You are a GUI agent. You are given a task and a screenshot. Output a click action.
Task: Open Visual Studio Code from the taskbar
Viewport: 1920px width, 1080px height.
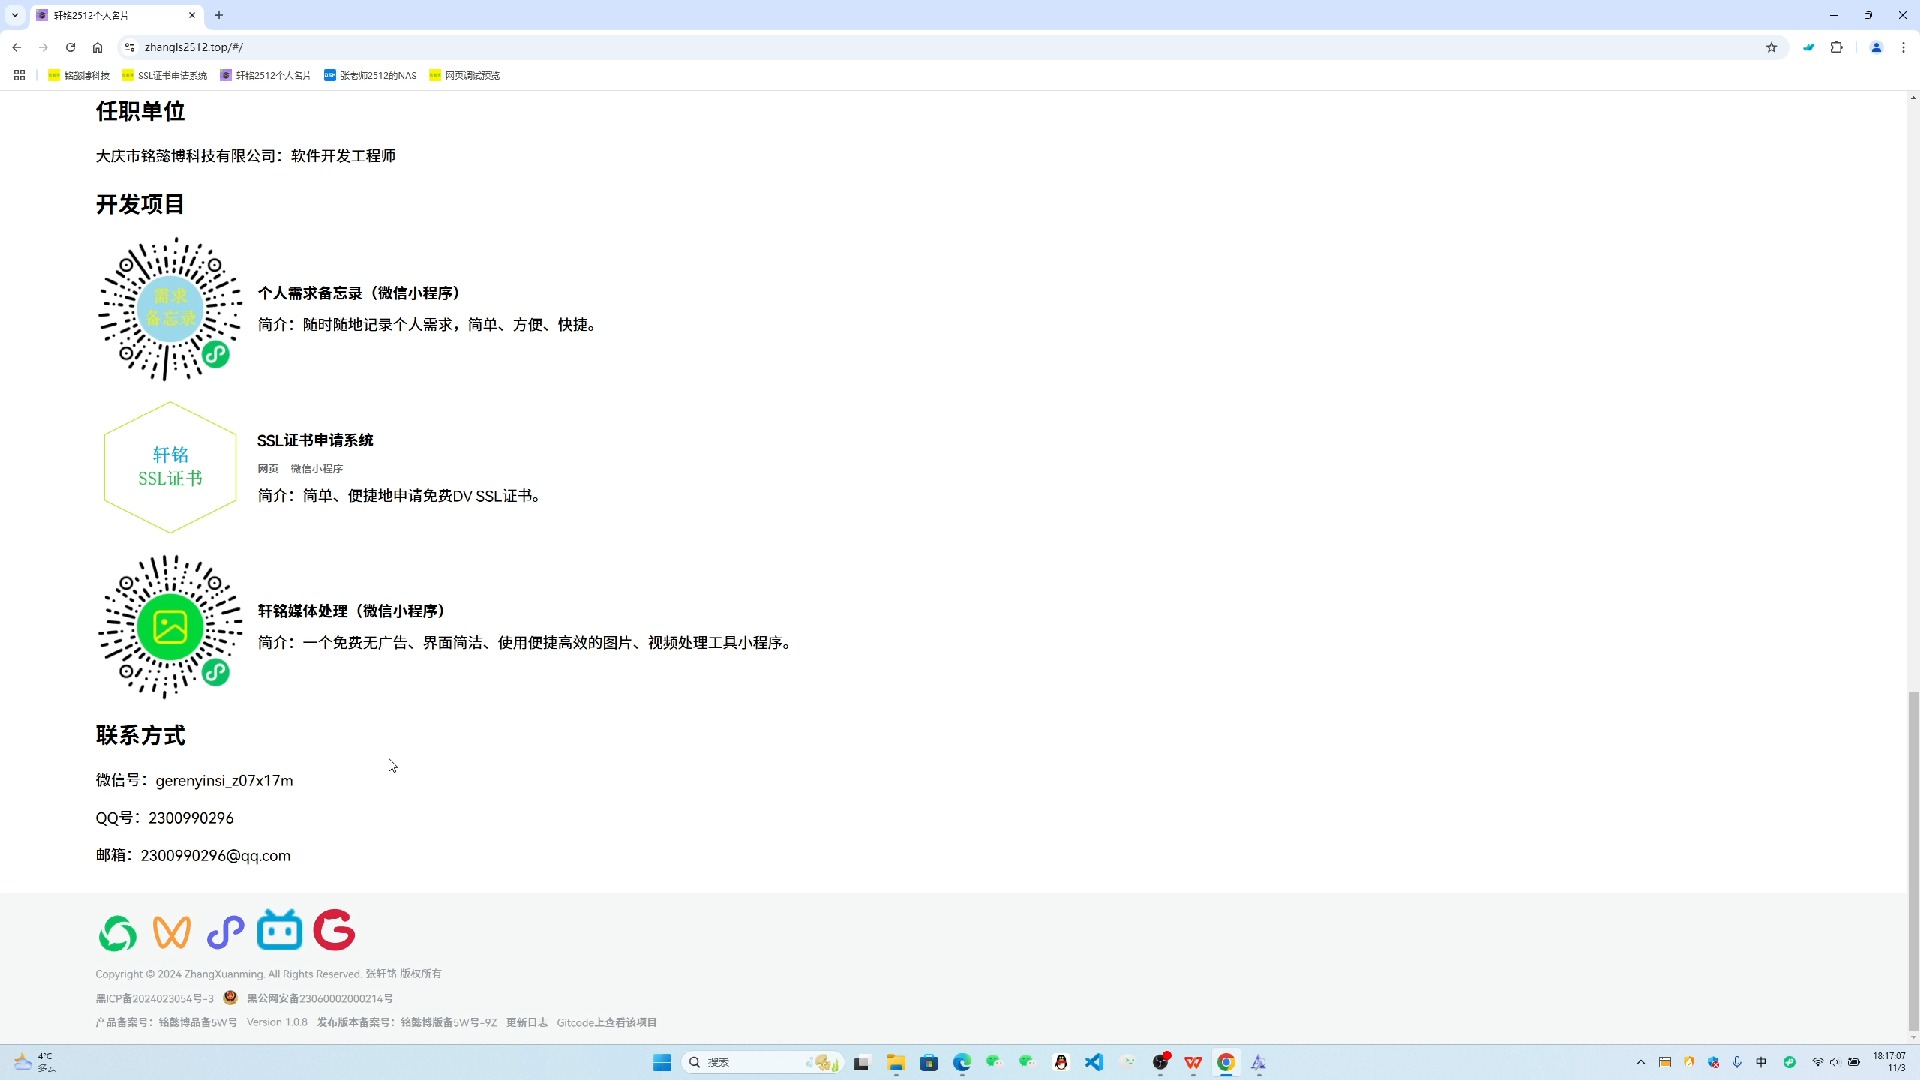pyautogui.click(x=1094, y=1062)
